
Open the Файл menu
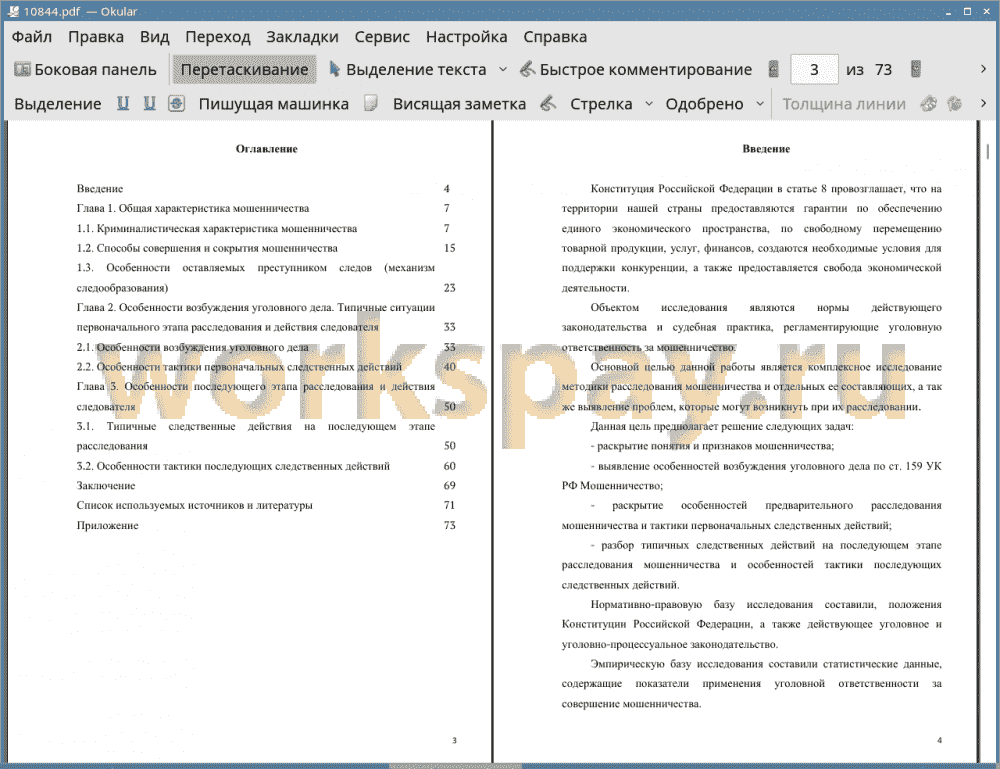point(31,37)
